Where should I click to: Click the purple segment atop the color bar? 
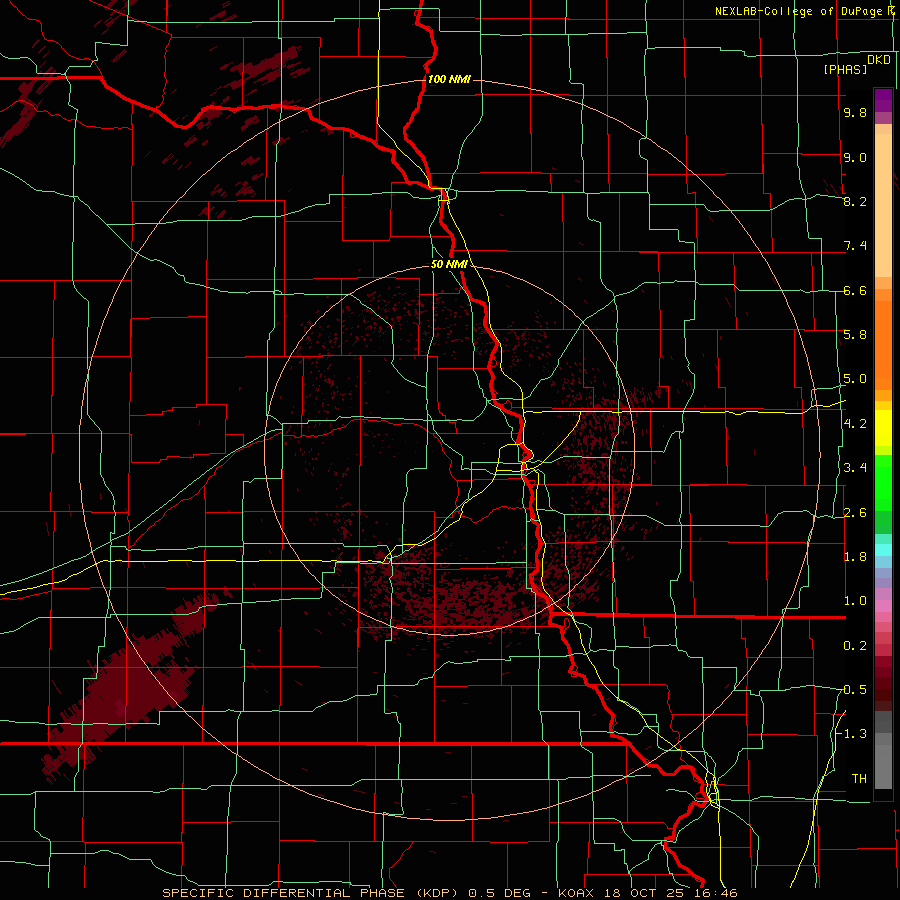pos(883,100)
